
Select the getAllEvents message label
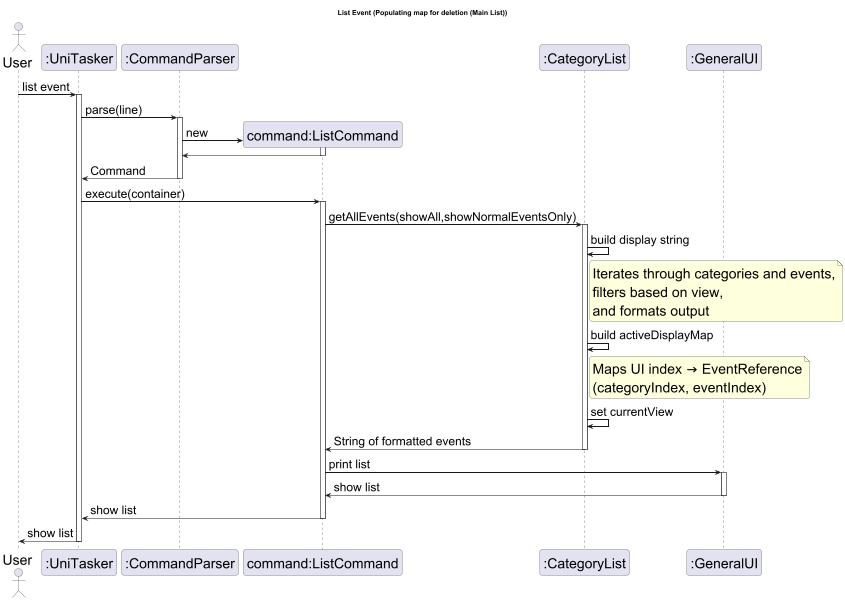click(452, 216)
